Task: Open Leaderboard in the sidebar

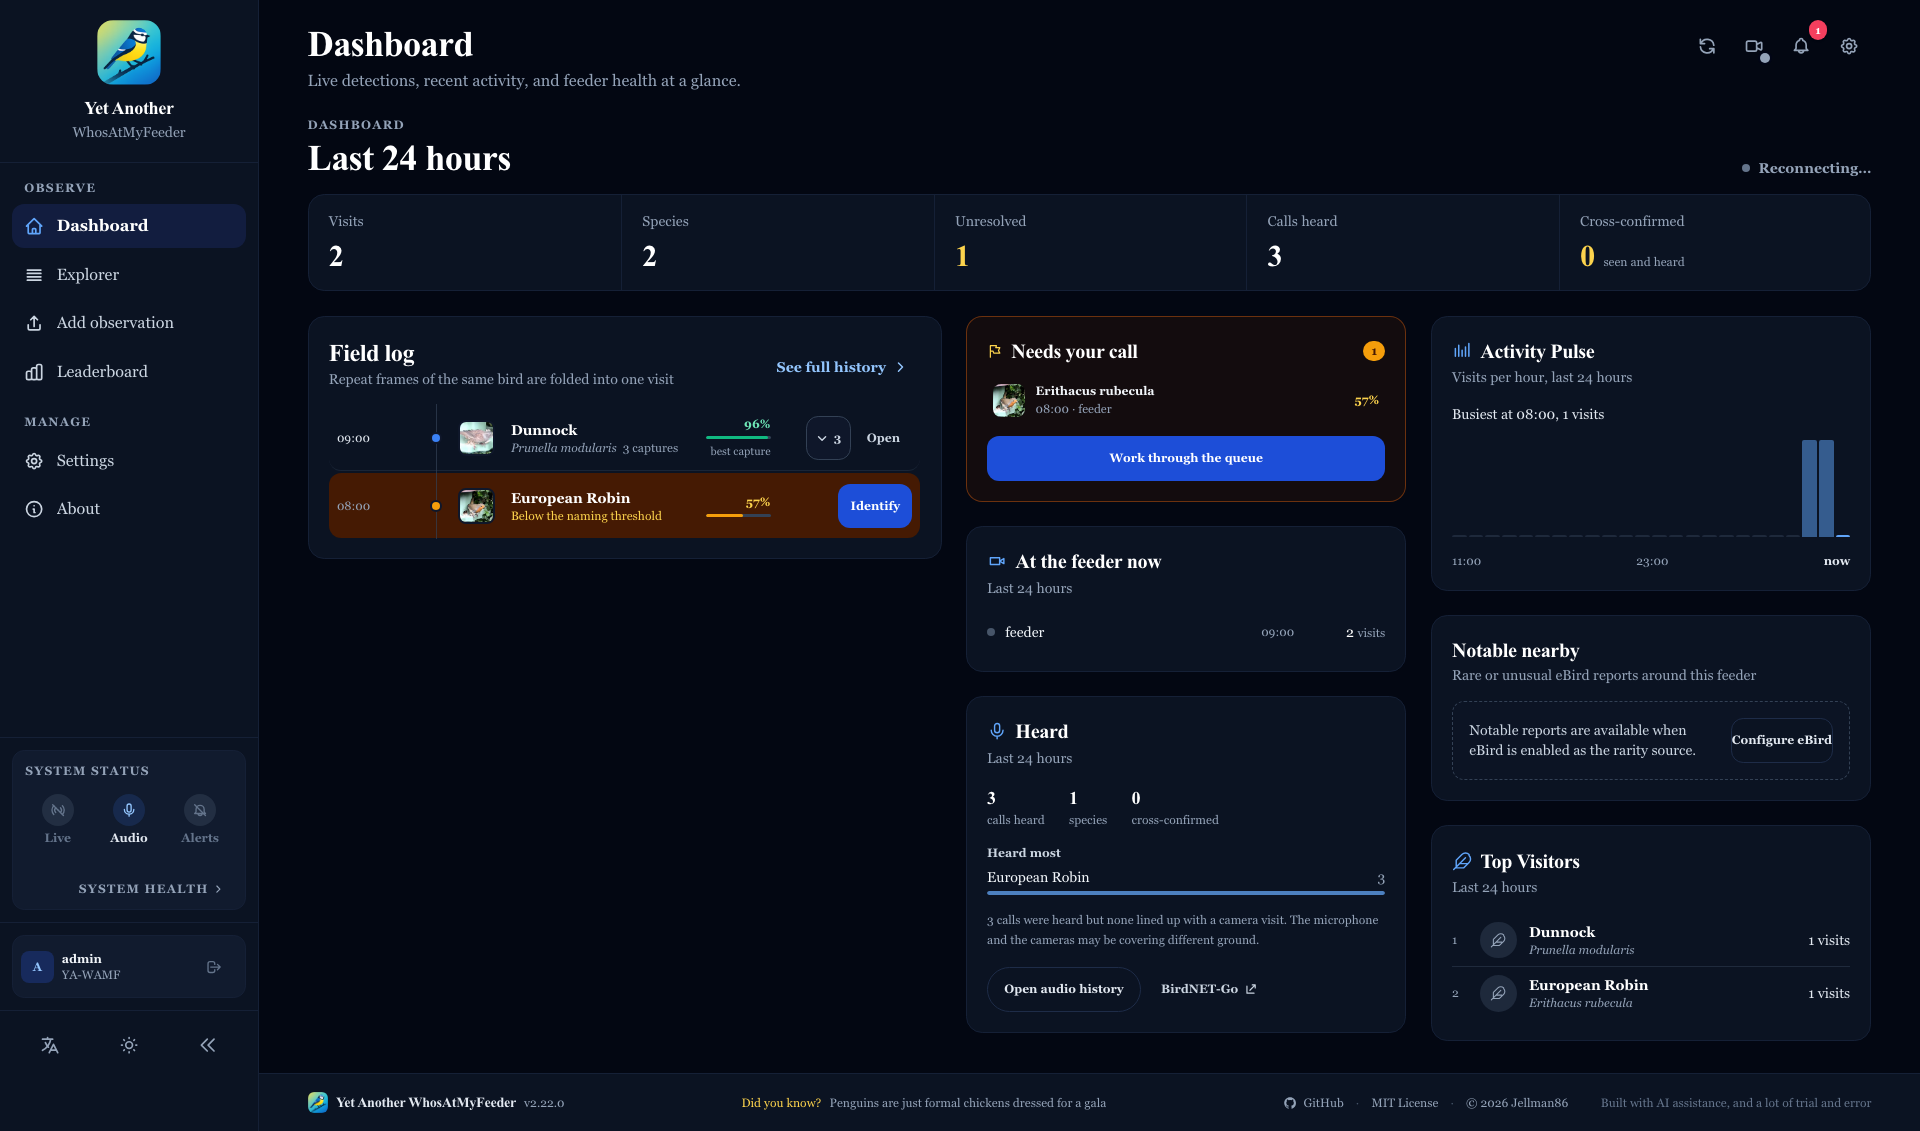Action: [x=129, y=372]
